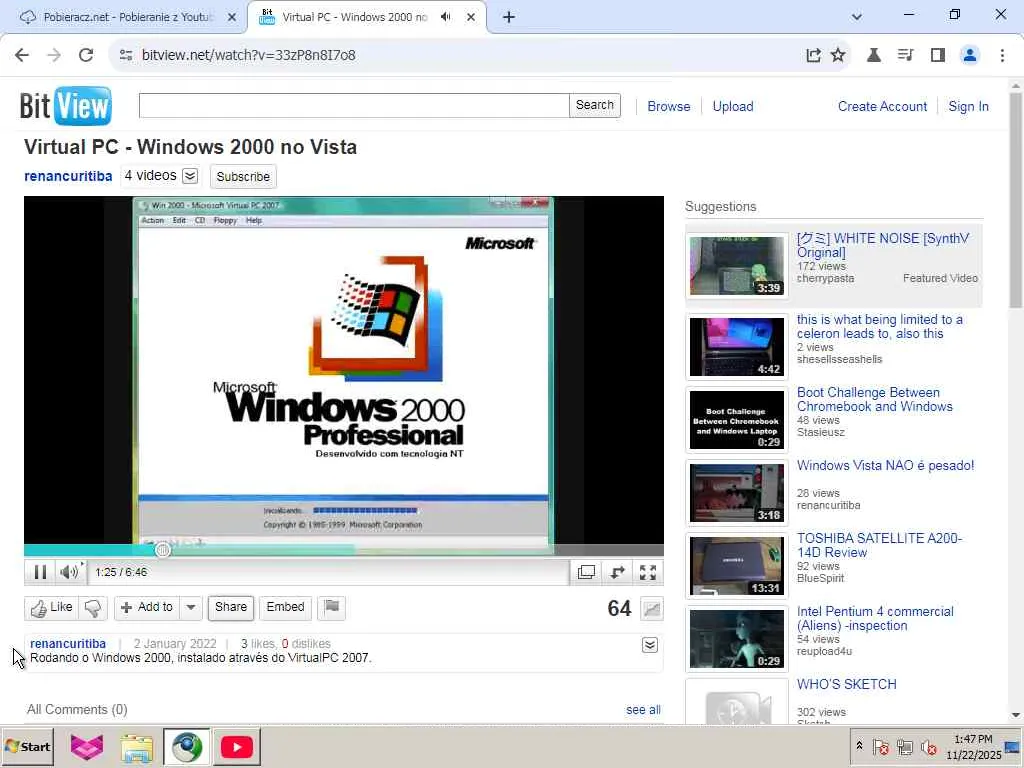Open a new browser tab
This screenshot has height=768, width=1024.
[509, 17]
